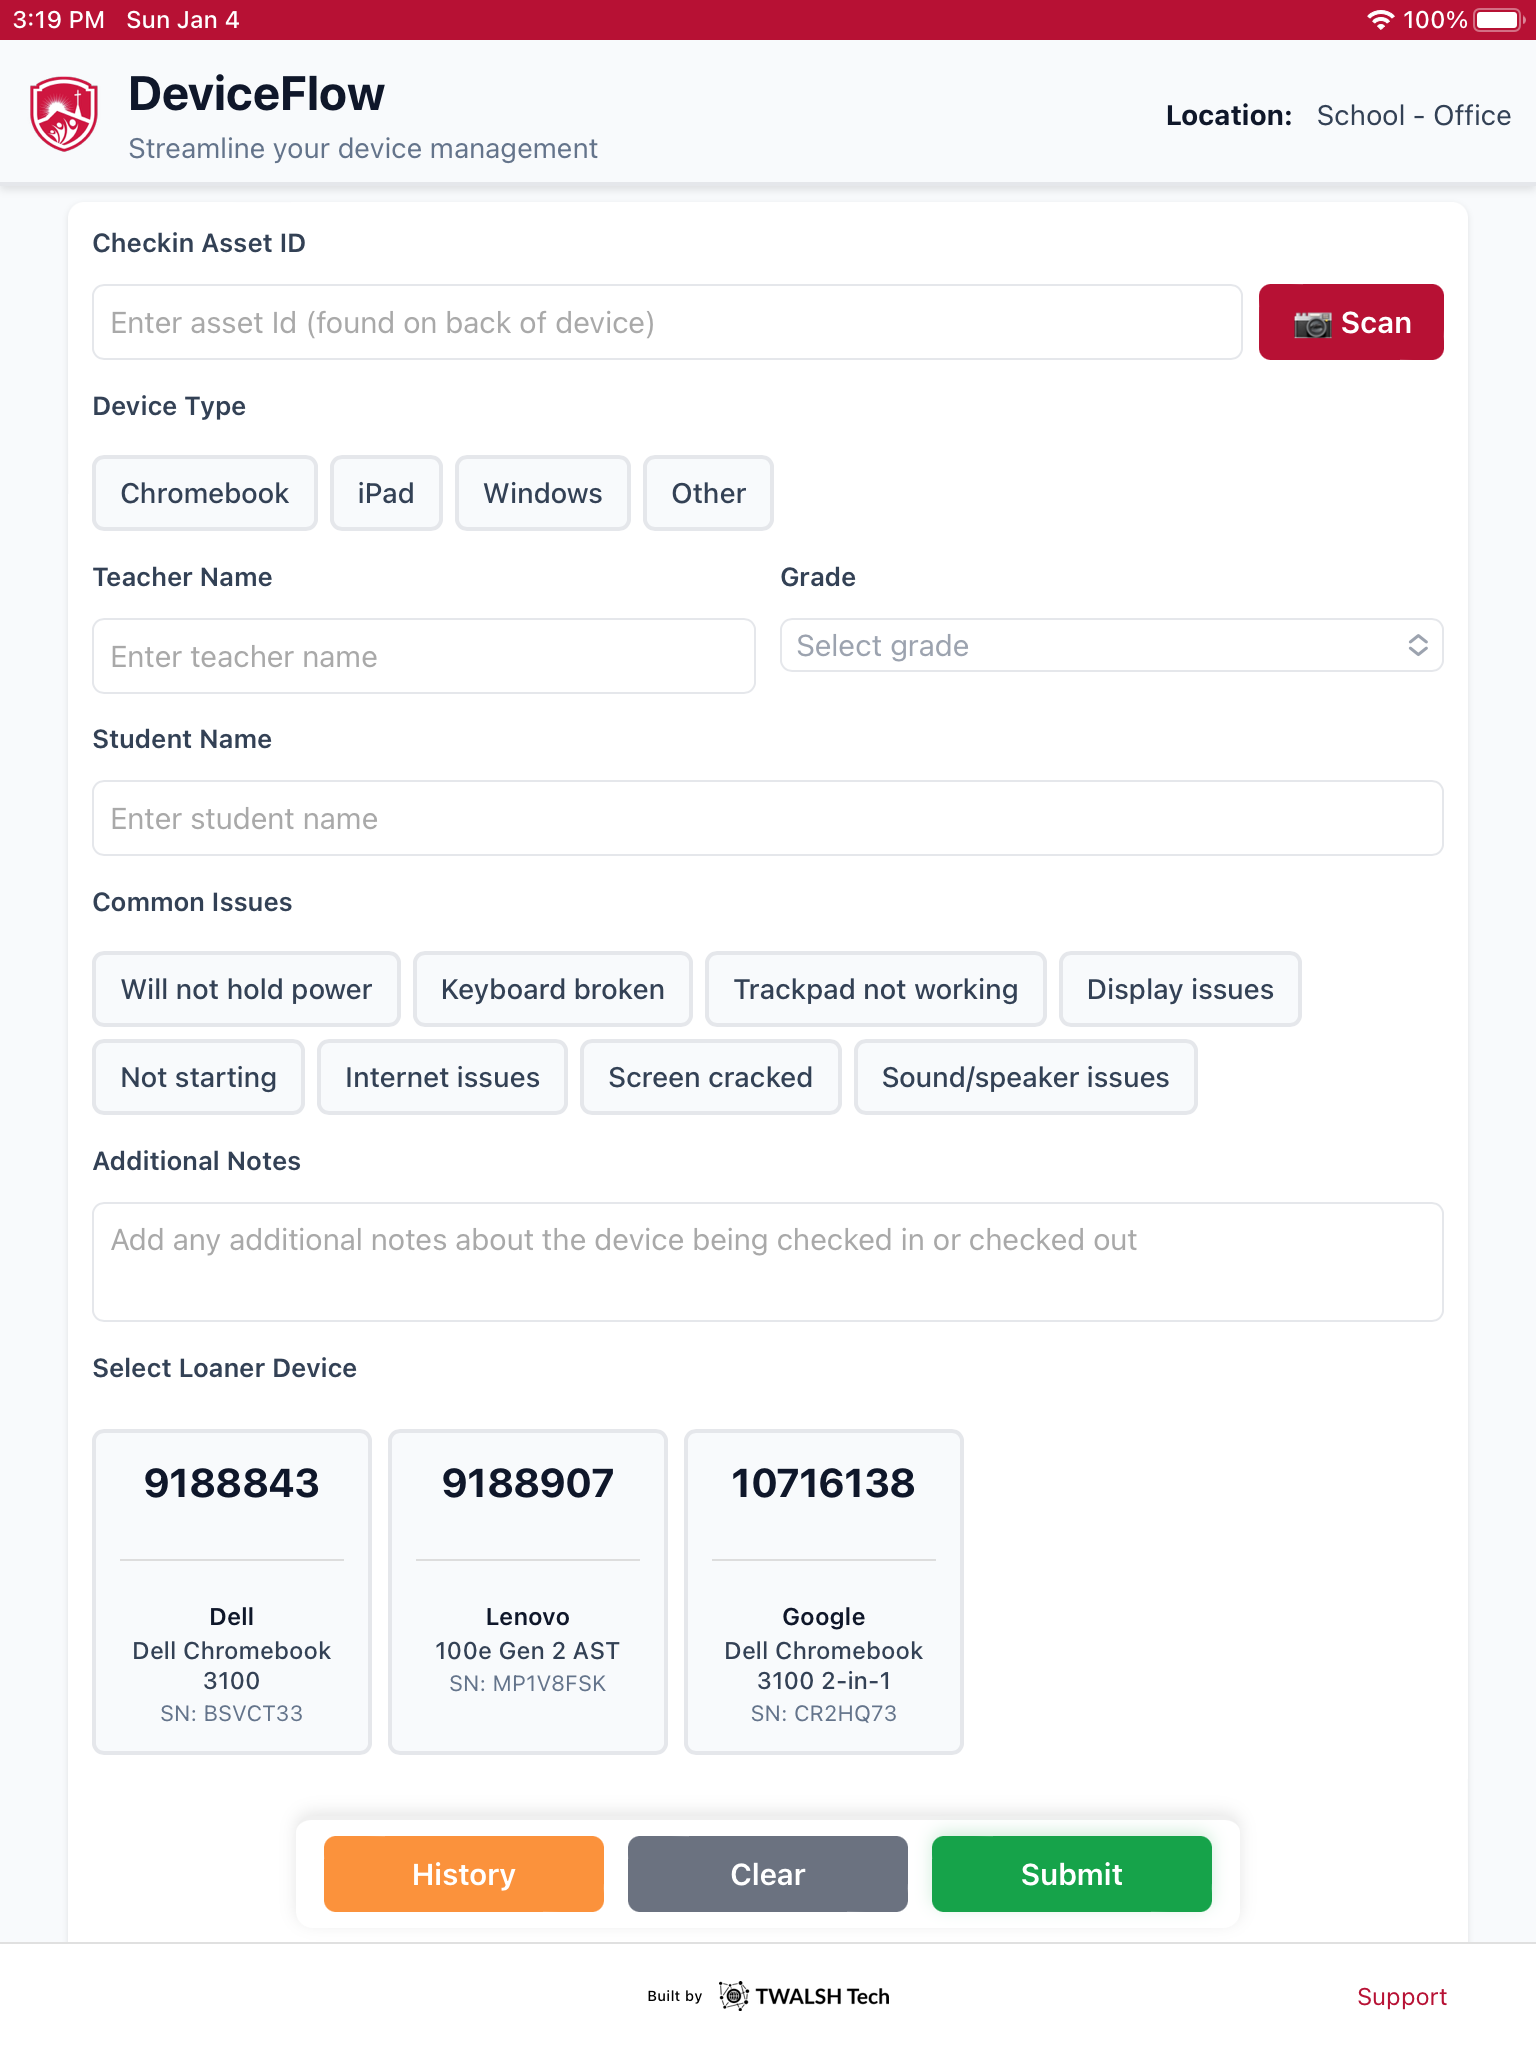Click the Clear button

pyautogui.click(x=767, y=1874)
